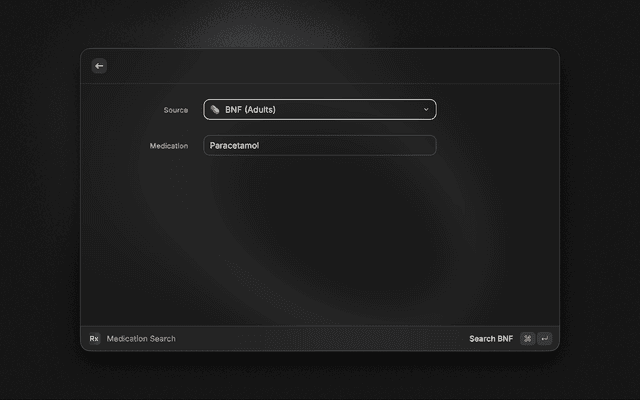
Task: Click the pill icon in Source field
Action: click(x=215, y=110)
